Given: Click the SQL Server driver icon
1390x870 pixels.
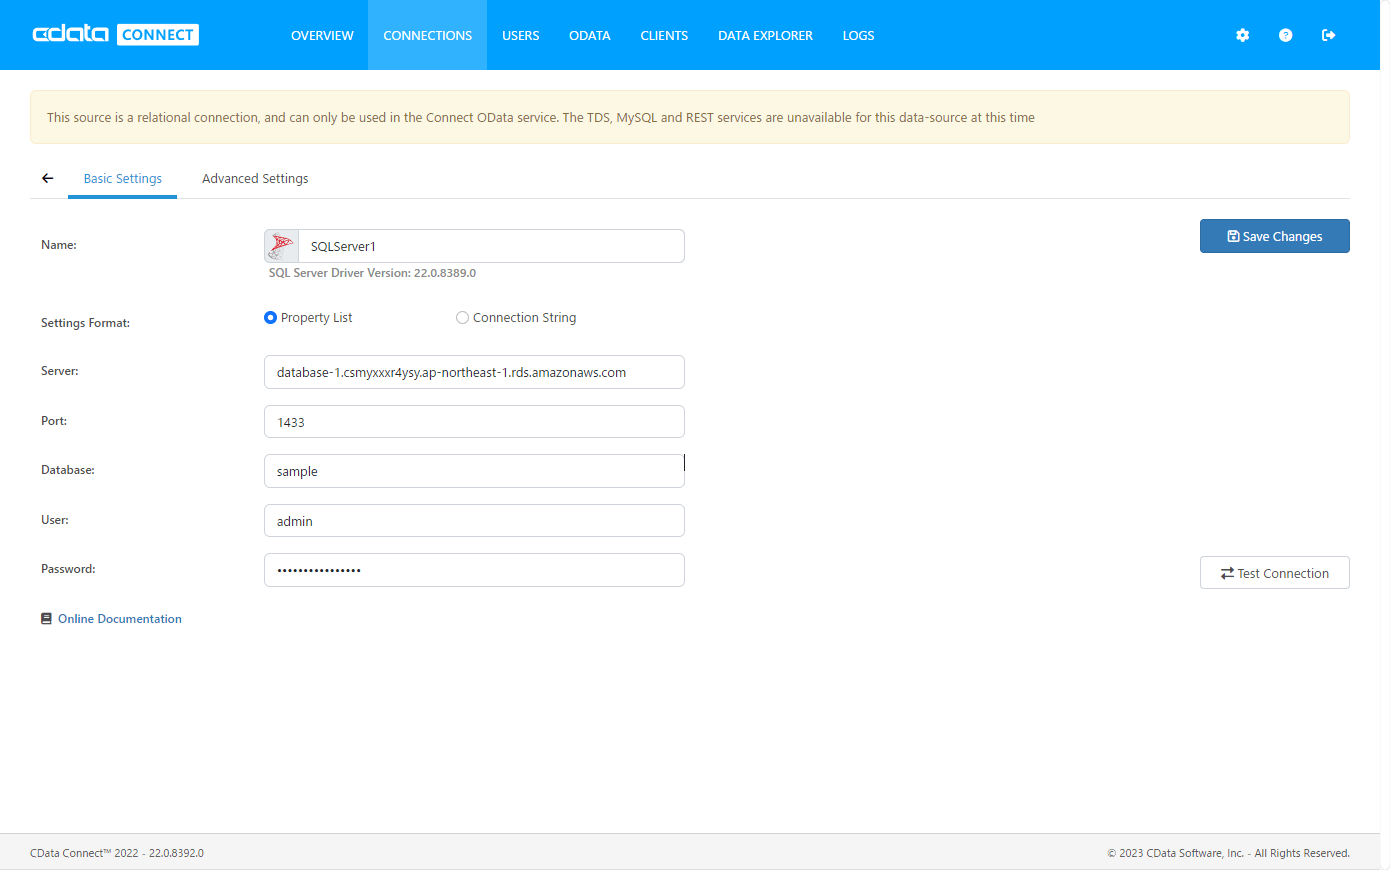Looking at the screenshot, I should (281, 245).
